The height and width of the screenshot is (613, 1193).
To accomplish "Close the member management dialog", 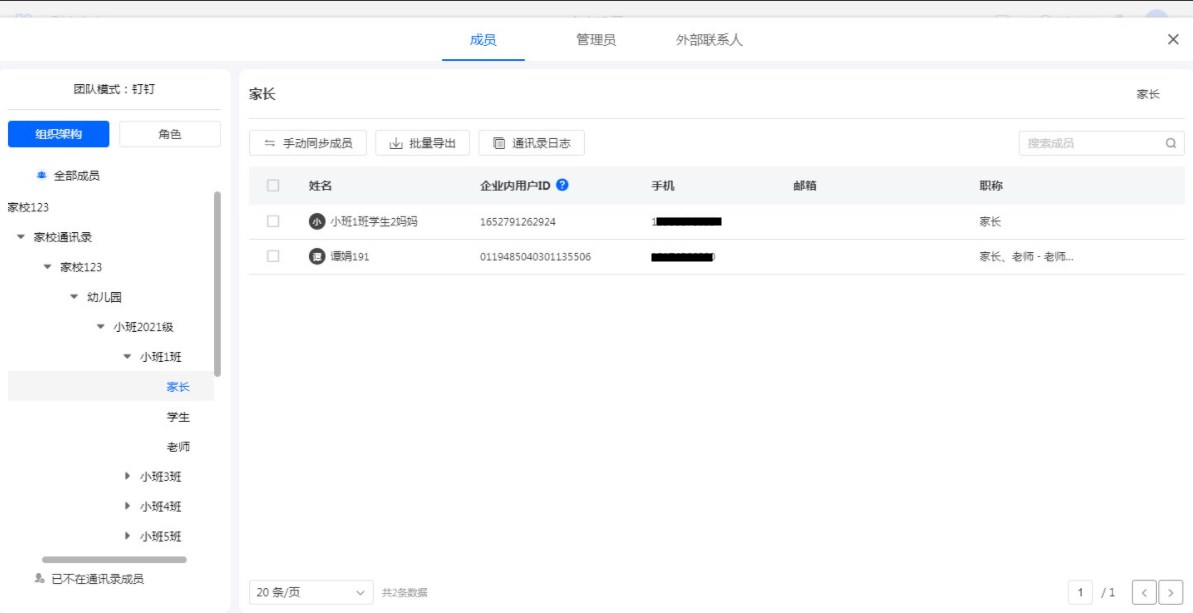I will click(1173, 39).
